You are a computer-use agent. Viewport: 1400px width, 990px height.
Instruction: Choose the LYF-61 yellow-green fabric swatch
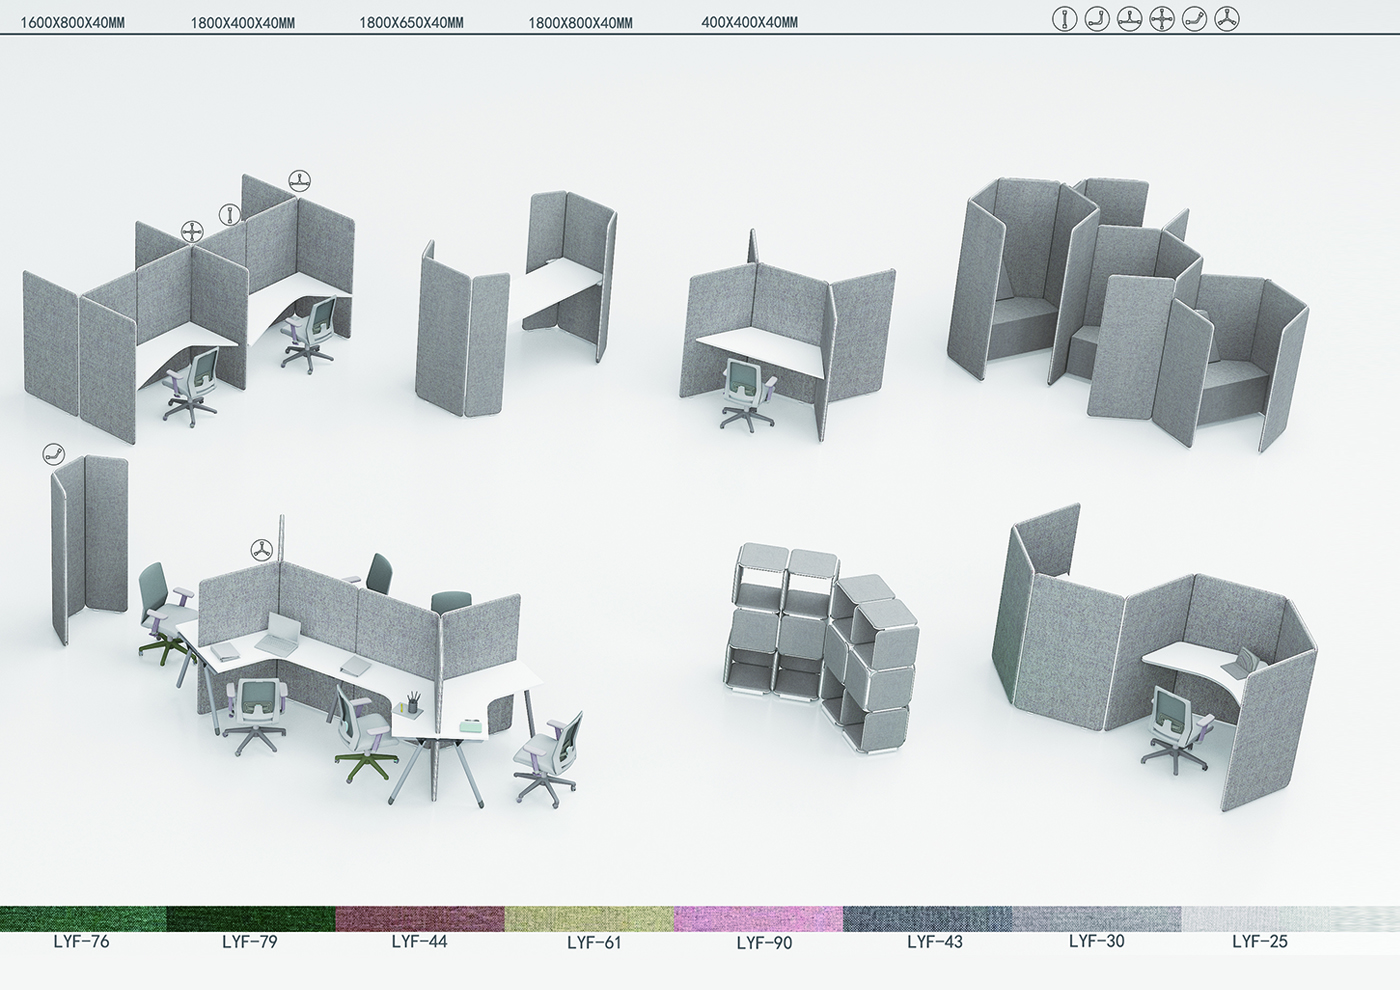[589, 919]
